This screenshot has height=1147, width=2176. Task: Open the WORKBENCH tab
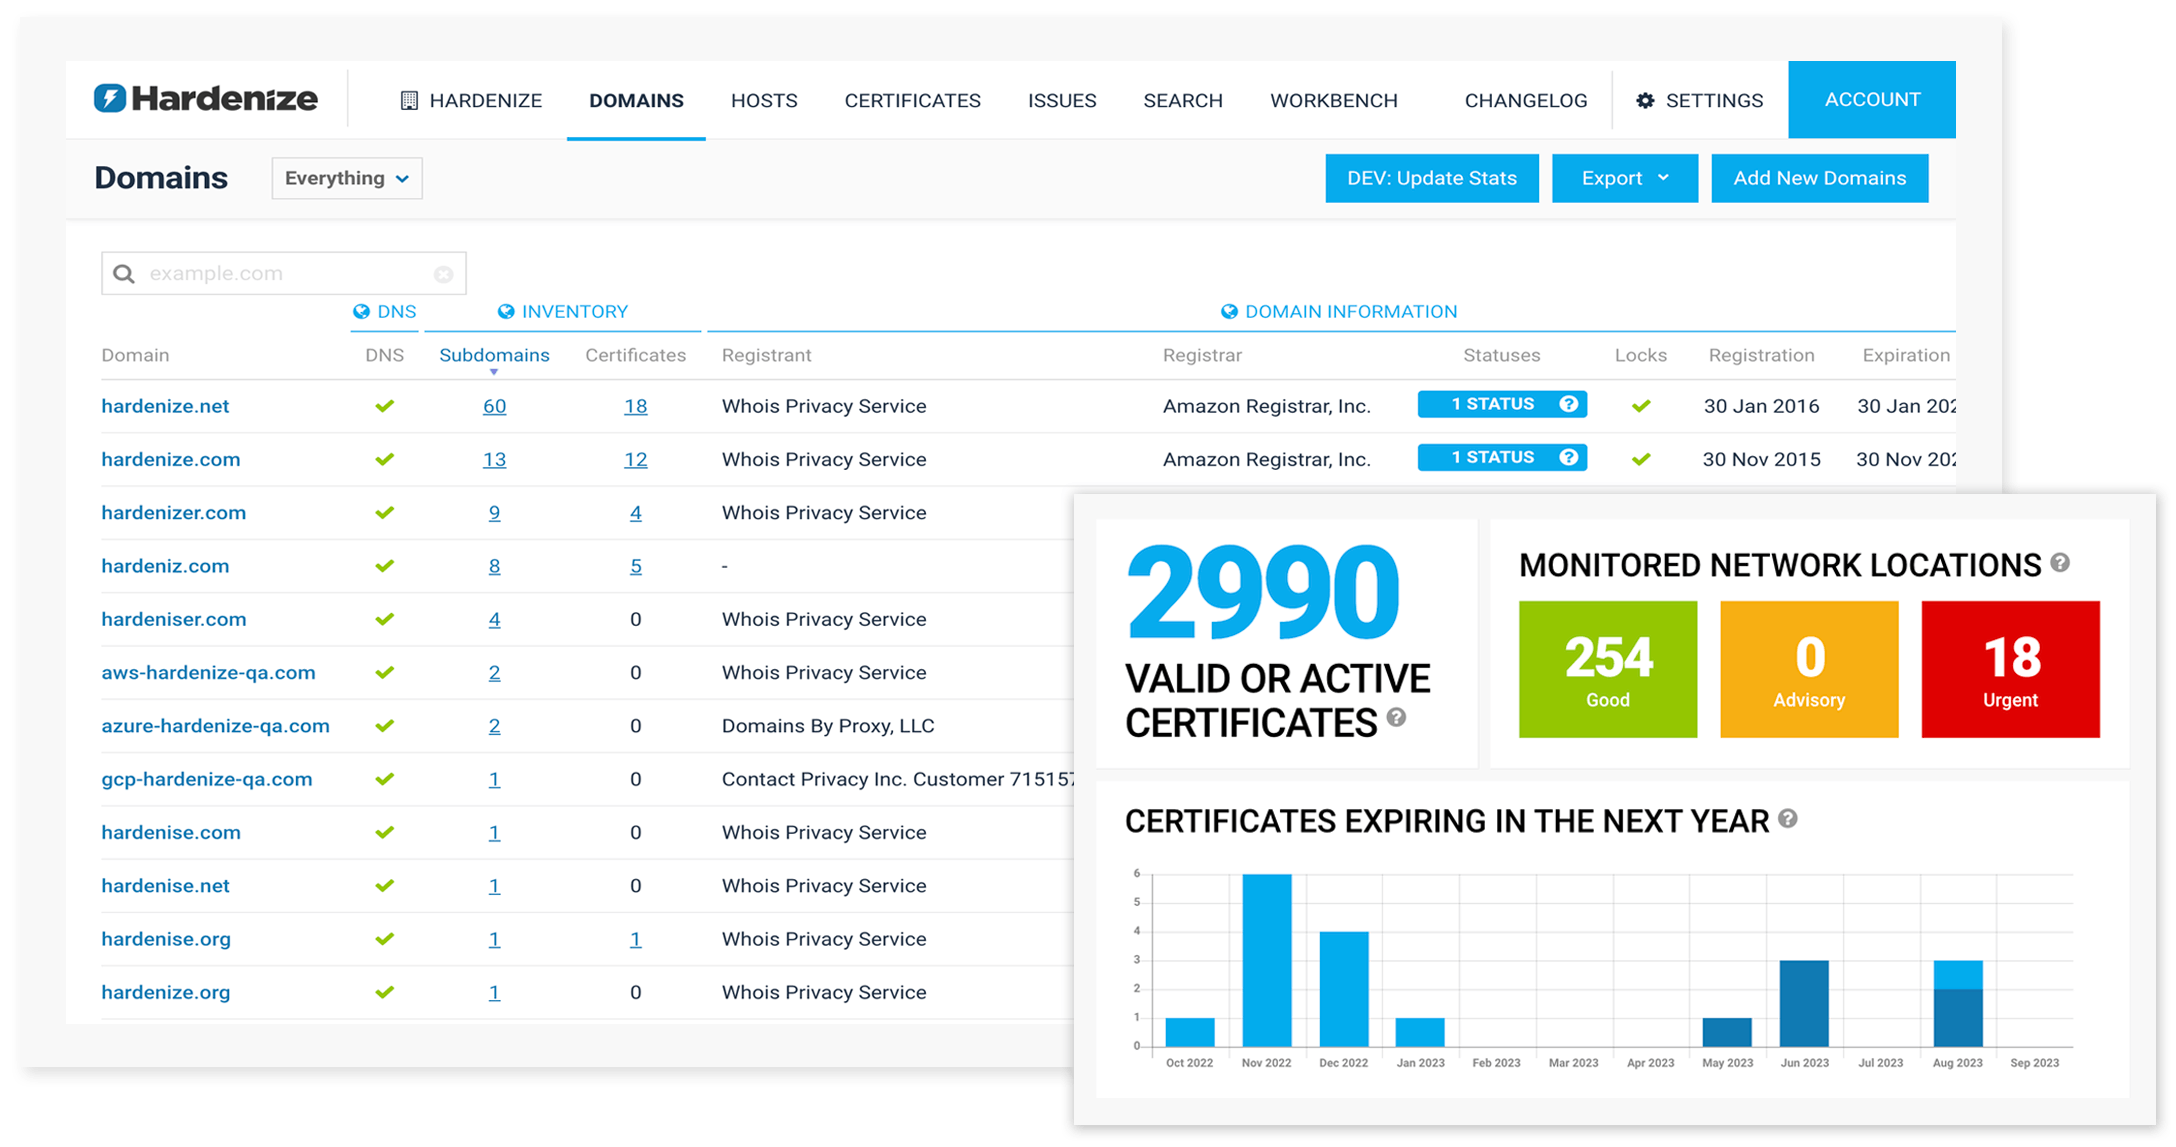pyautogui.click(x=1334, y=100)
